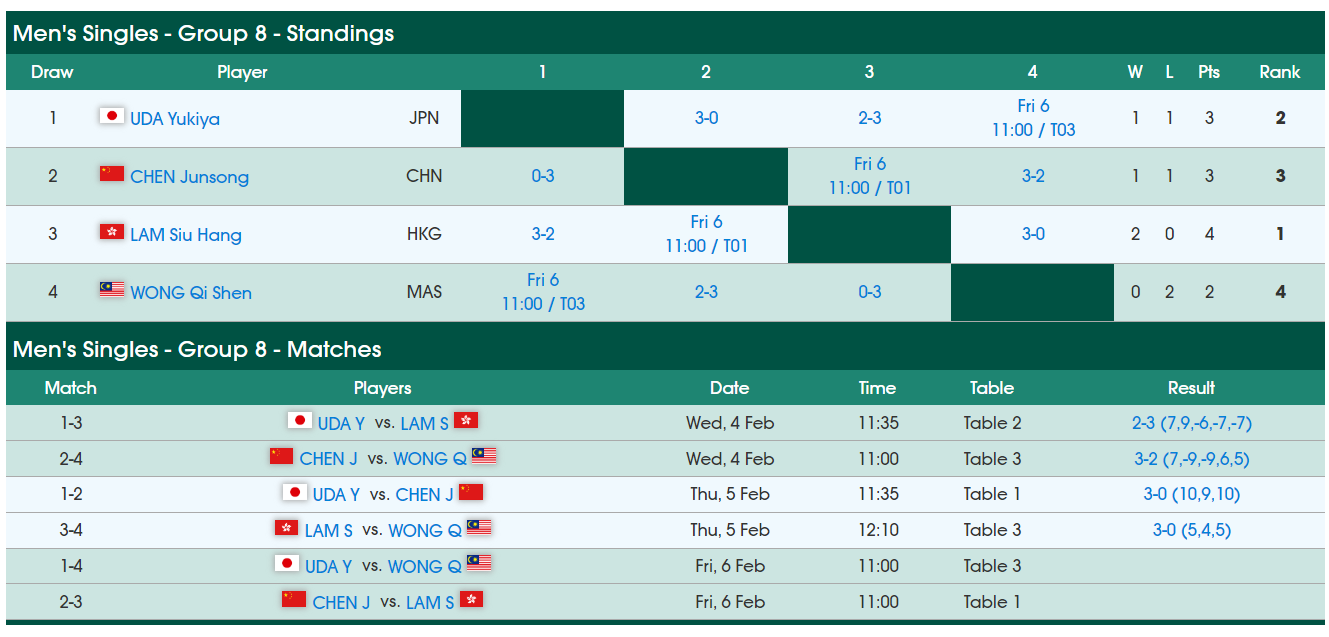Open result 3-2 (7,-9,-9,6,5) details
This screenshot has height=637, width=1329.
click(x=1191, y=459)
